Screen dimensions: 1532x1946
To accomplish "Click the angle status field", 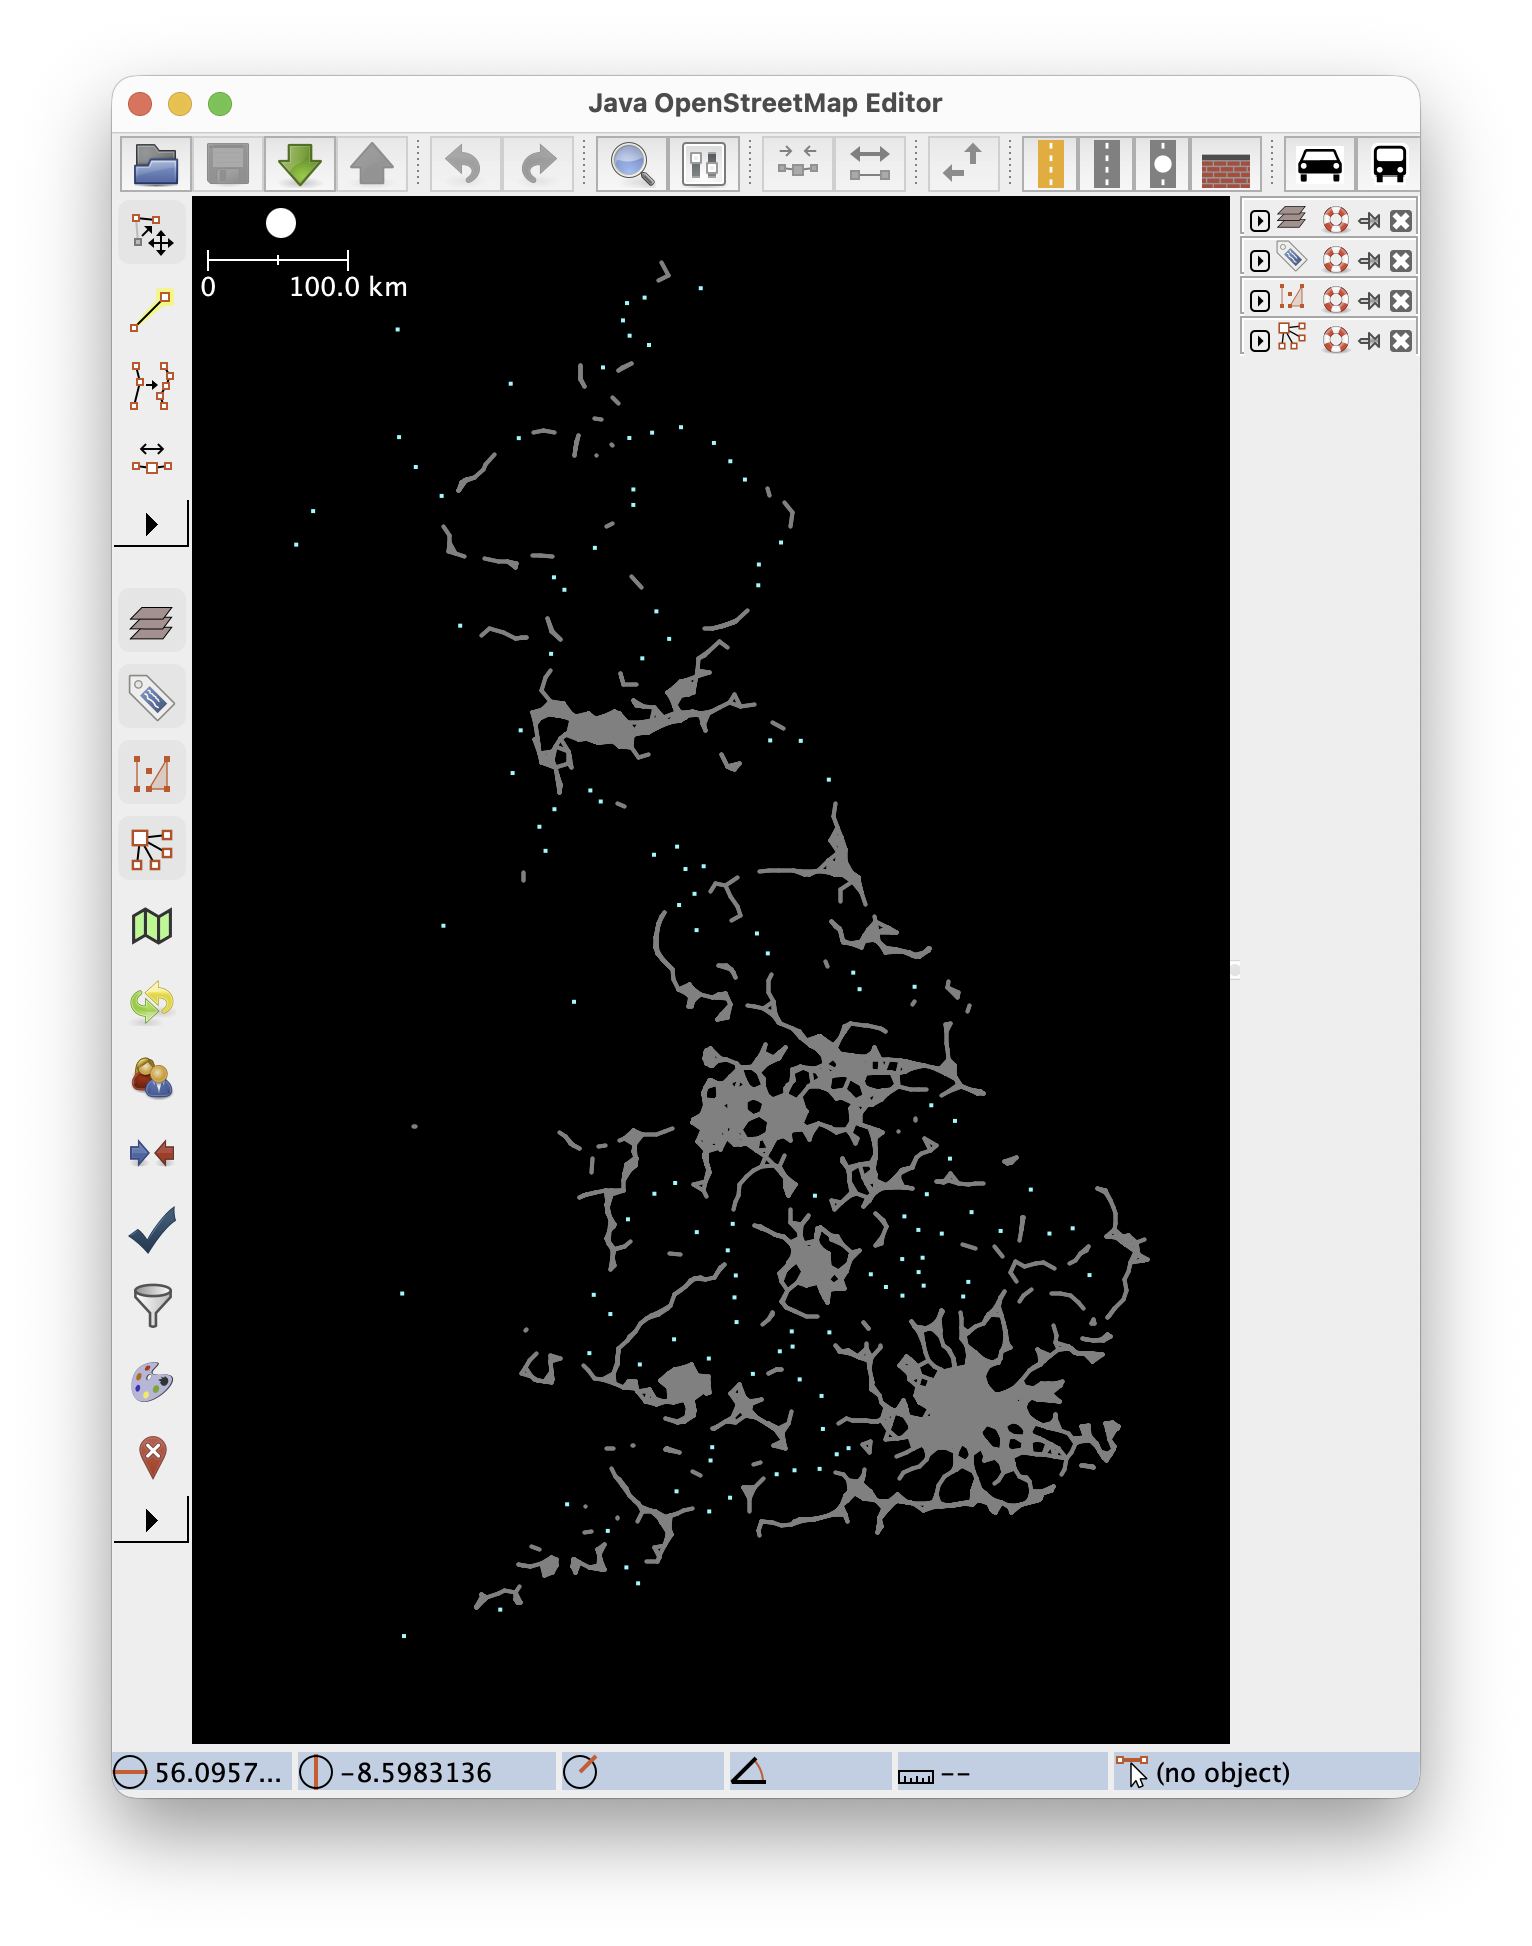I will pos(809,1772).
